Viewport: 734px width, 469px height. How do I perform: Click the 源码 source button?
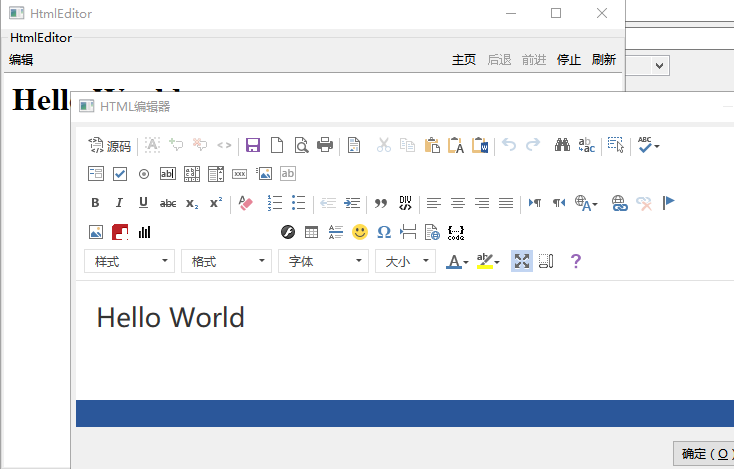pos(110,146)
